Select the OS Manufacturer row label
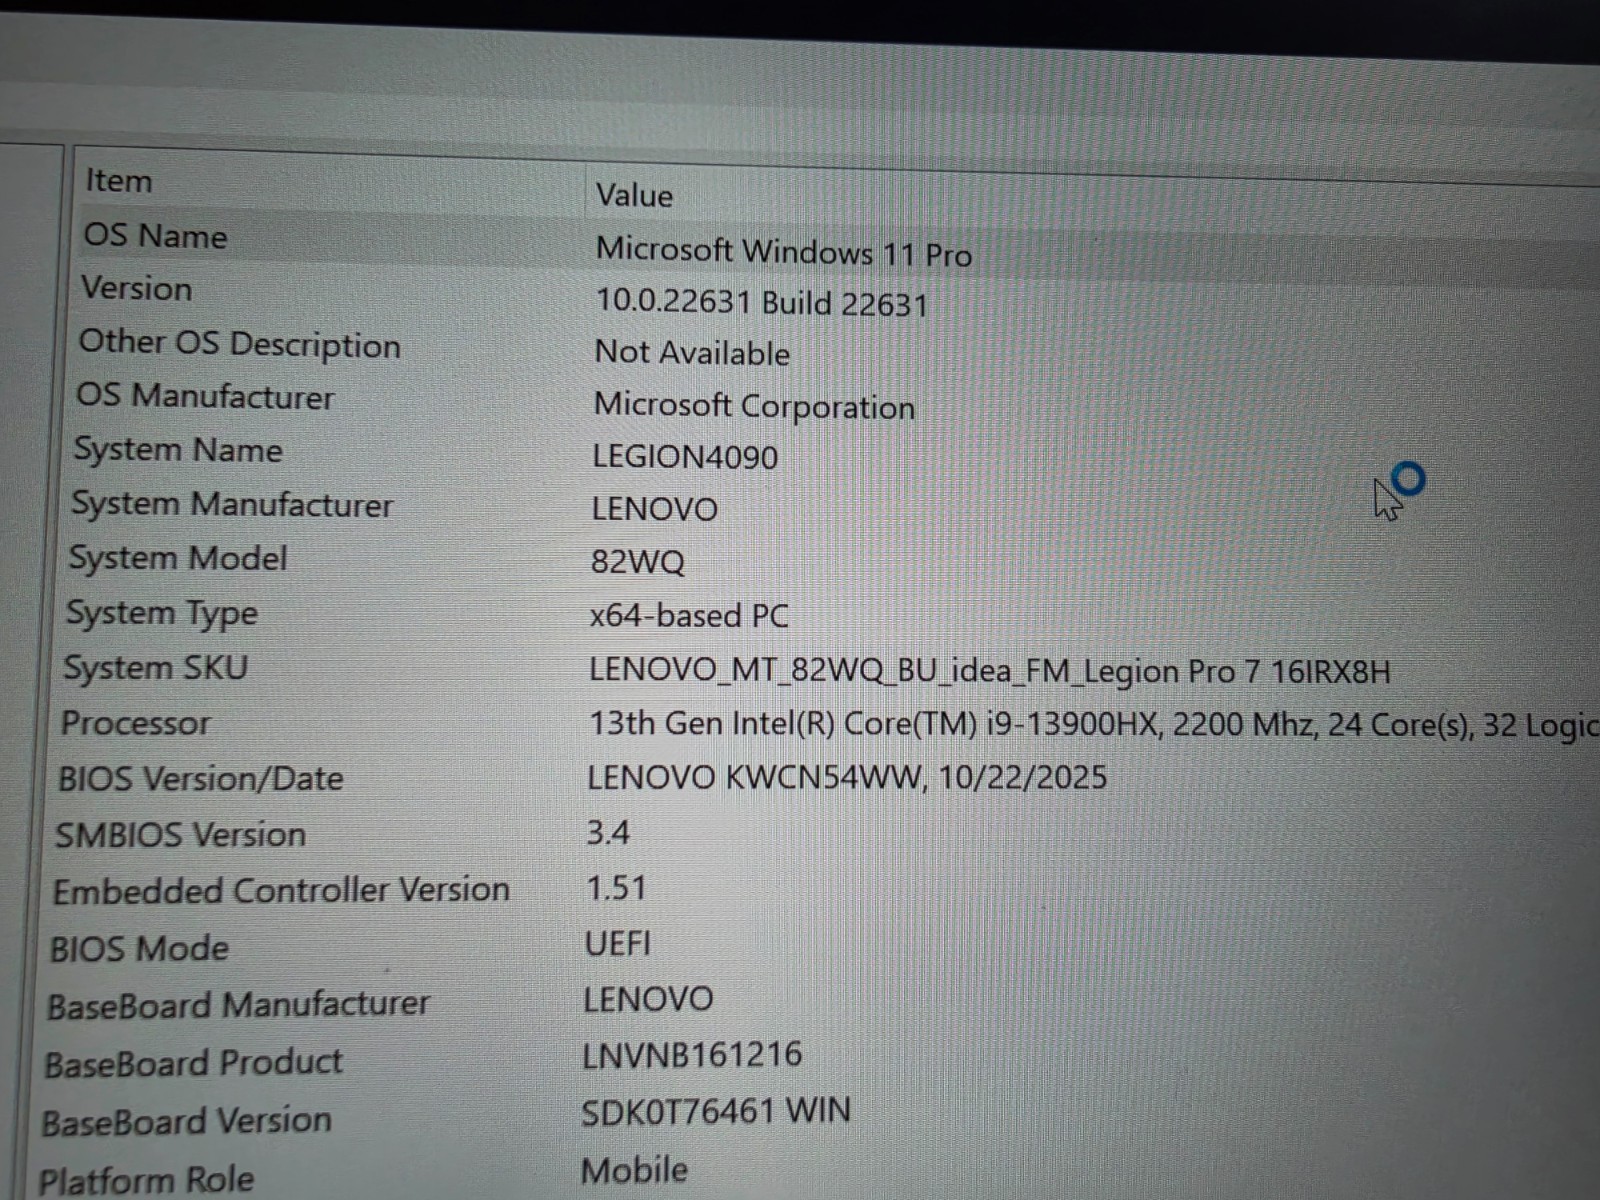 pyautogui.click(x=205, y=396)
